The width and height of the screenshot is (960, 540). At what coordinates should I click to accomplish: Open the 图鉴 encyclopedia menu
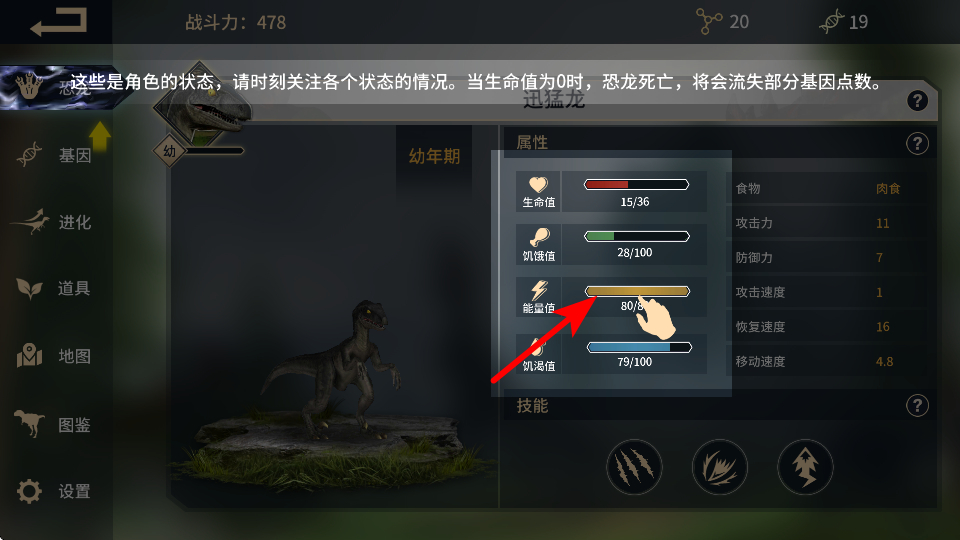click(55, 424)
